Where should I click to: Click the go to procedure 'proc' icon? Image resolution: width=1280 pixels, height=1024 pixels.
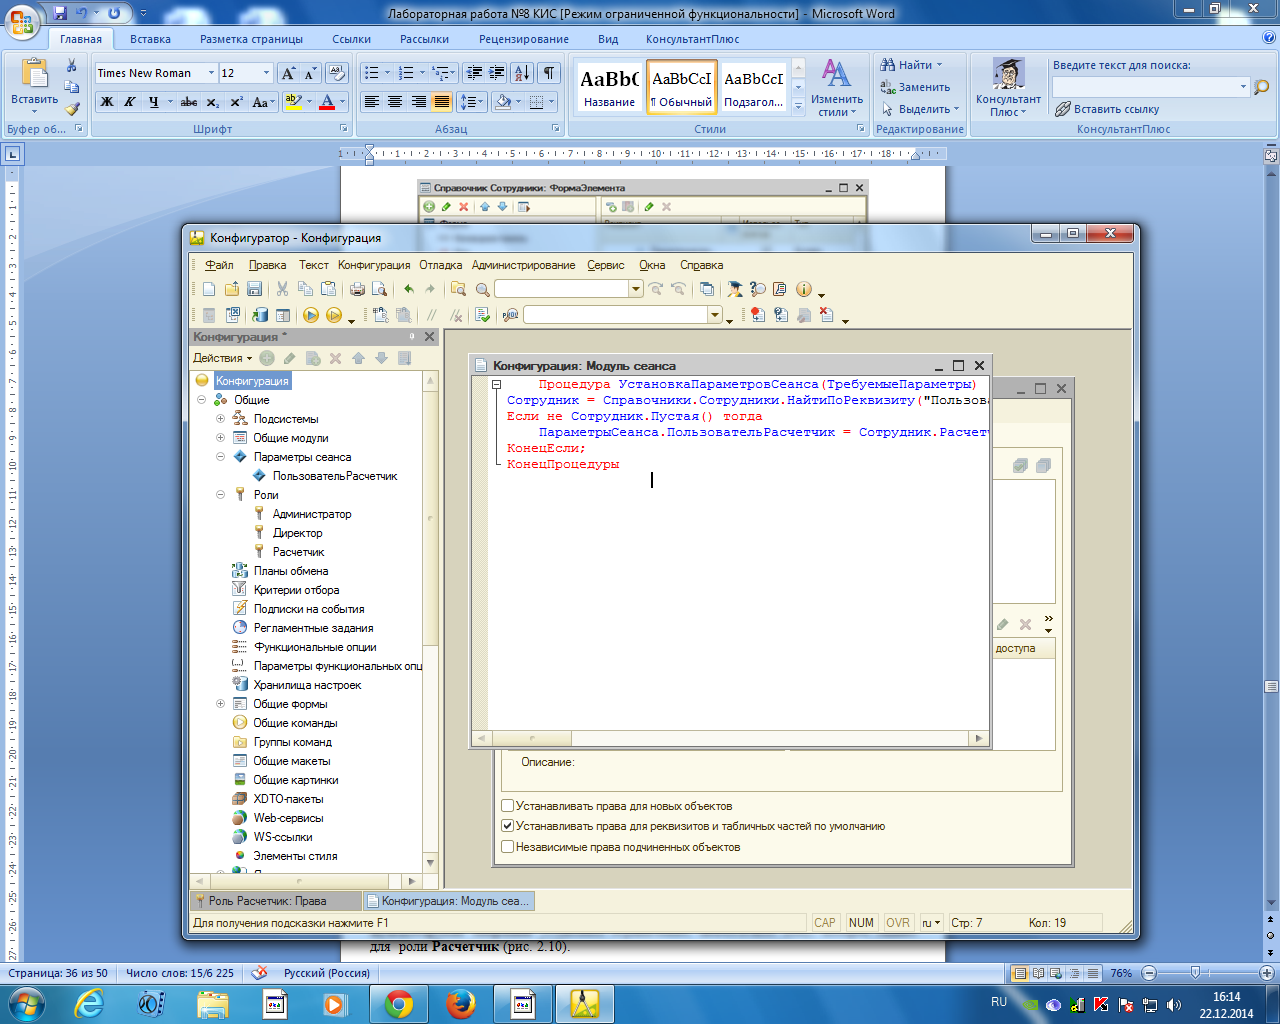[x=511, y=315]
